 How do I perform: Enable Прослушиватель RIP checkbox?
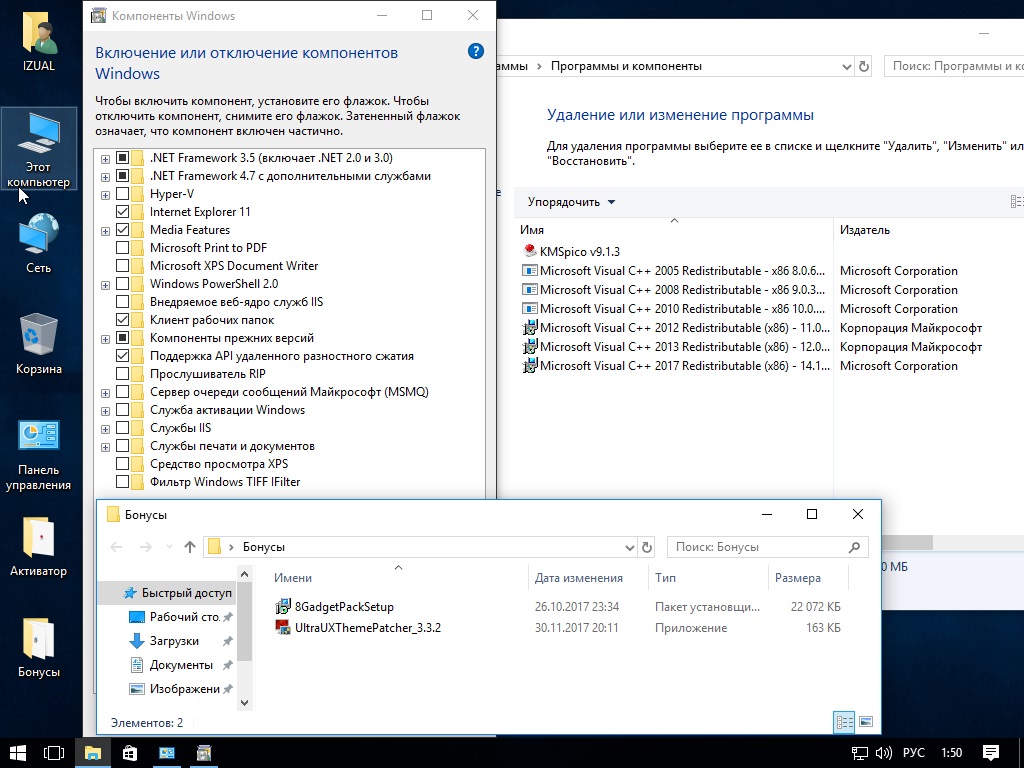point(122,374)
